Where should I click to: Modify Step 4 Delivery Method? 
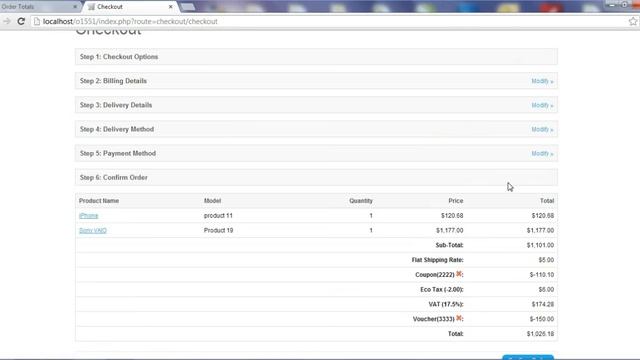(x=542, y=129)
